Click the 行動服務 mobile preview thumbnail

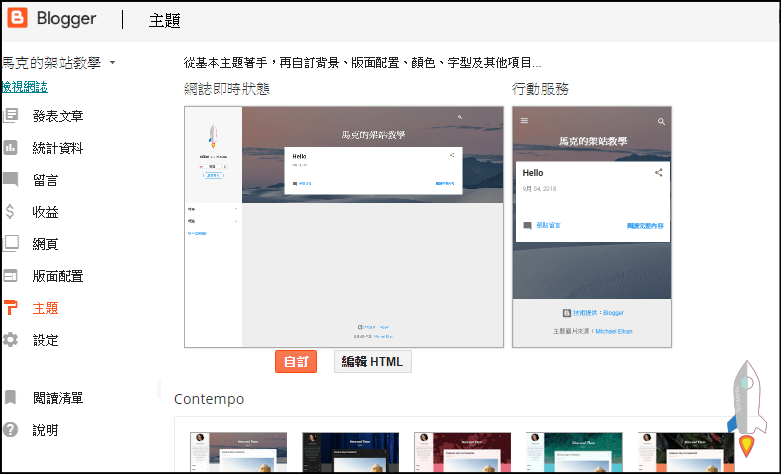point(592,227)
